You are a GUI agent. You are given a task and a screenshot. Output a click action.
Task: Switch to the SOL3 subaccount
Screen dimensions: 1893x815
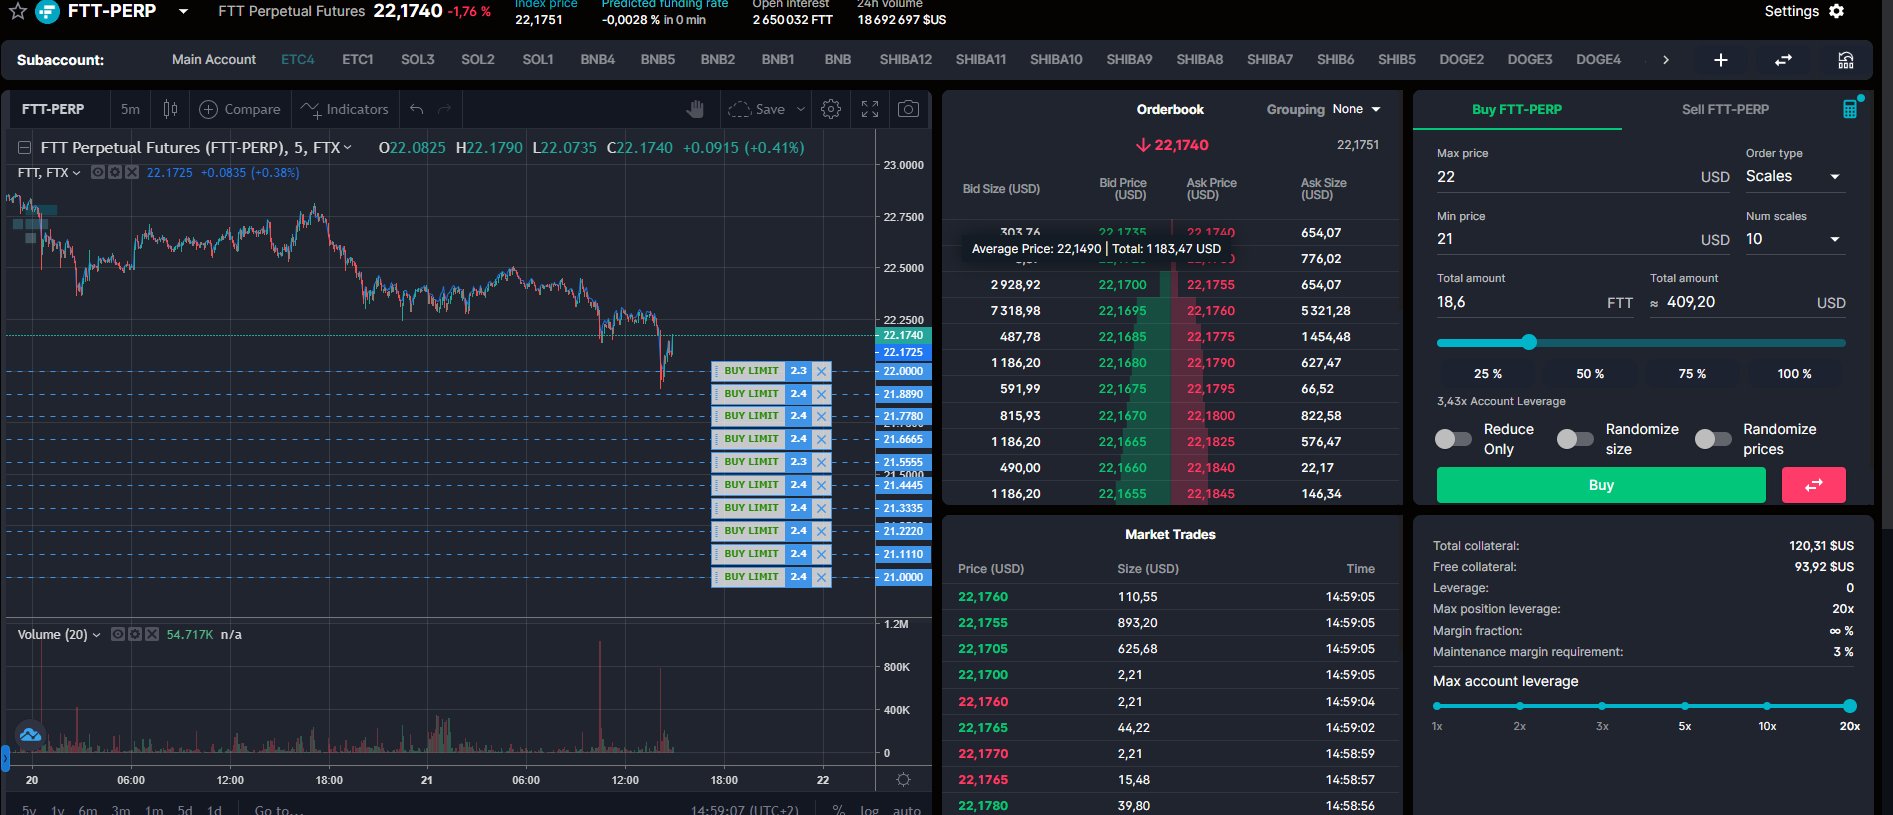[x=418, y=60]
